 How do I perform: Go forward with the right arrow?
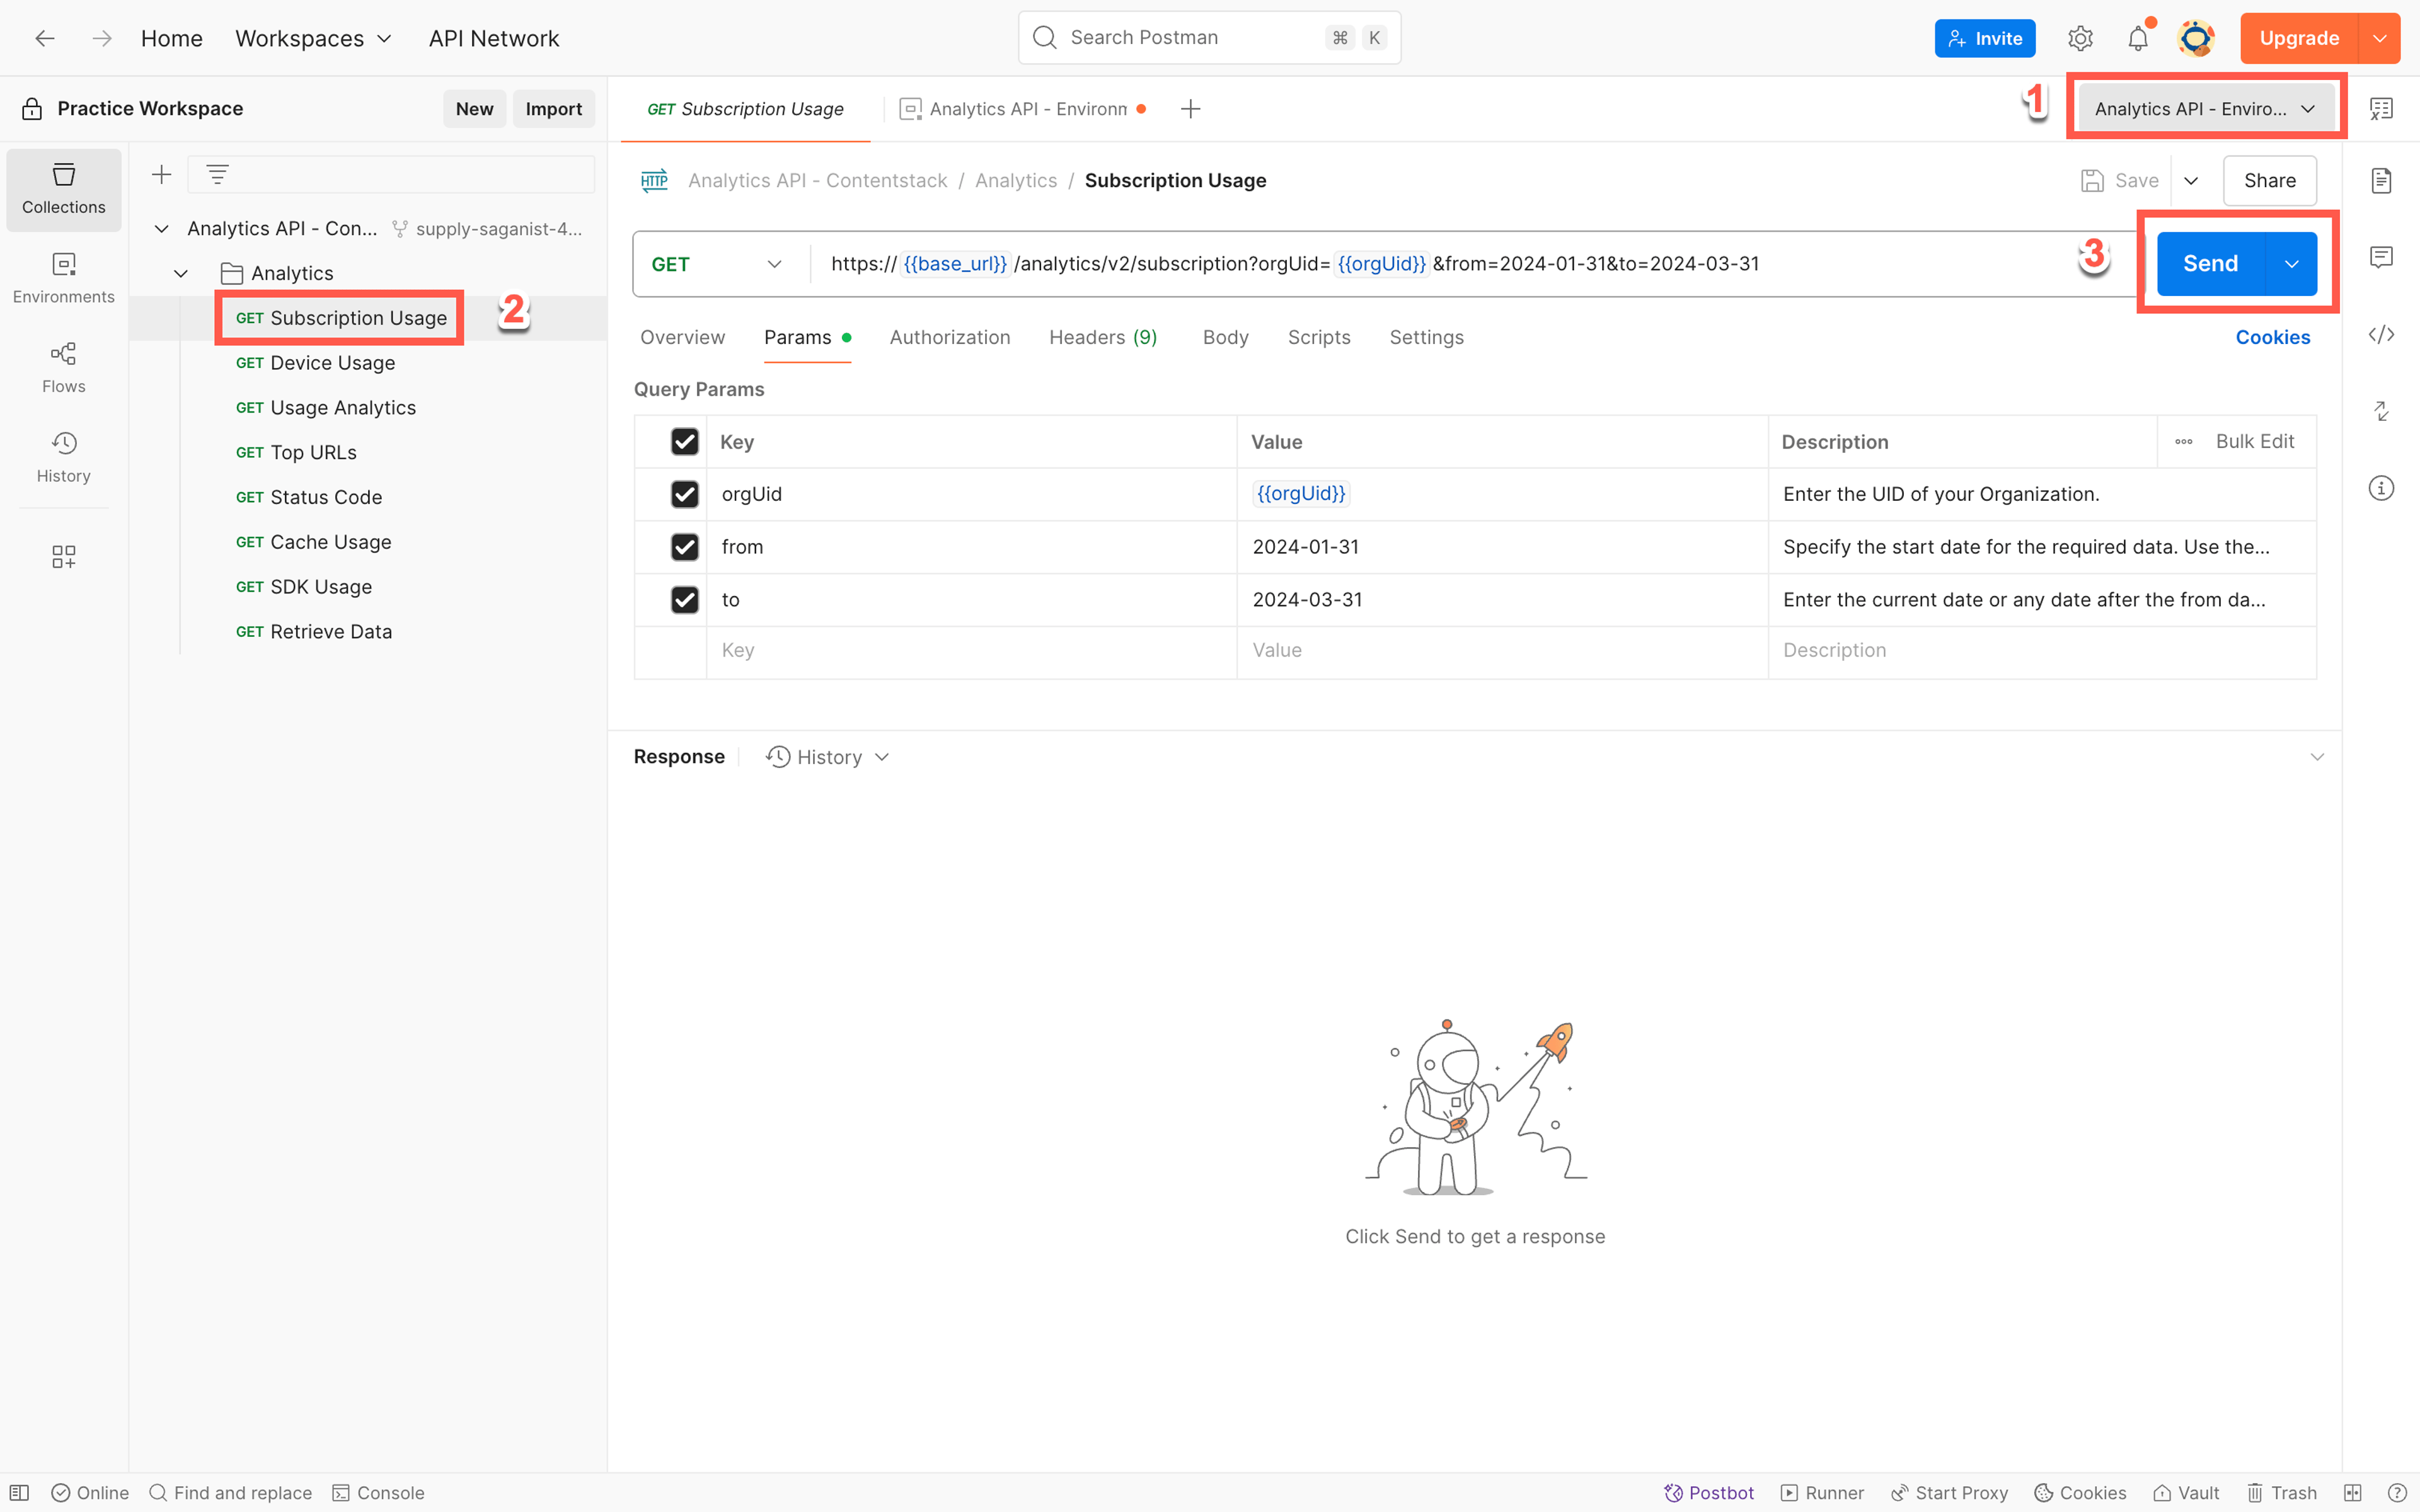[102, 38]
